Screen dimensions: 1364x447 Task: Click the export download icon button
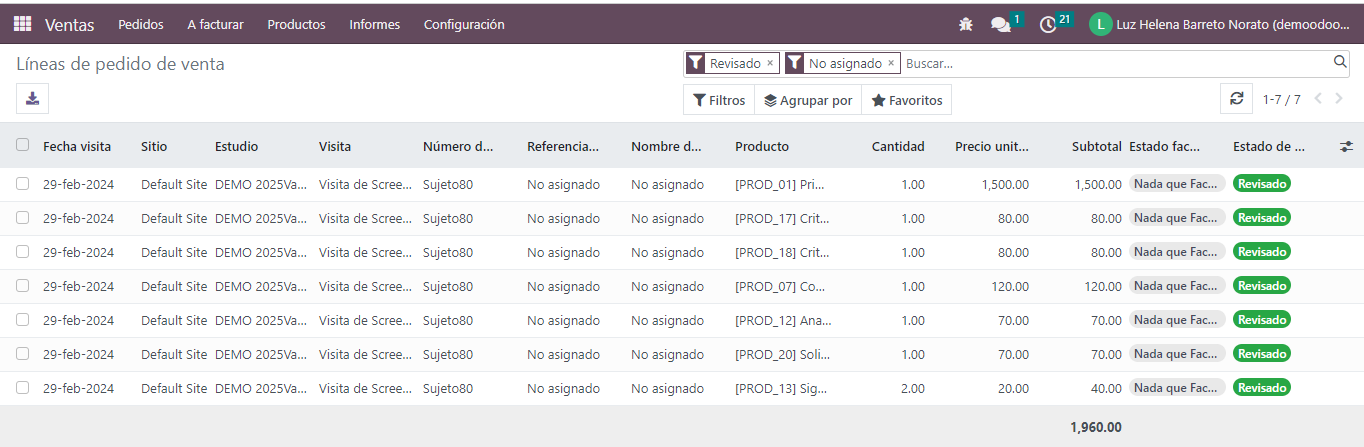click(x=33, y=98)
